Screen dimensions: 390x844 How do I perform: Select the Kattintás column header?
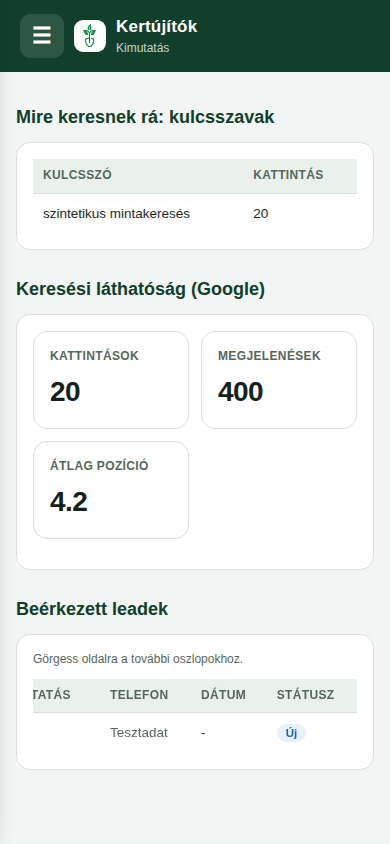pyautogui.click(x=288, y=175)
